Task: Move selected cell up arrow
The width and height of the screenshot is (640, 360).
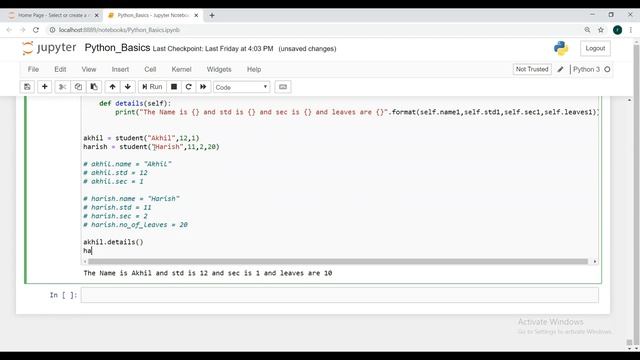Action: click(112, 87)
